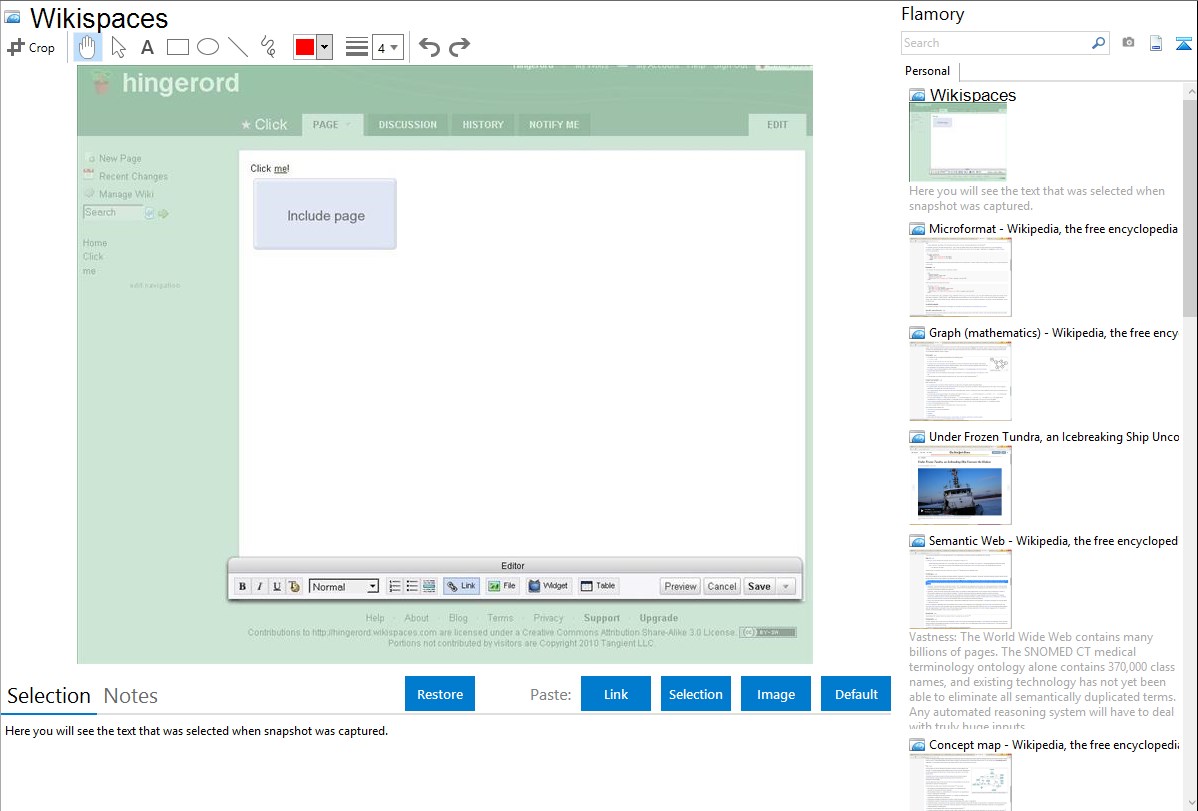
Task: Click the blue upward arrow icon
Action: [1183, 44]
